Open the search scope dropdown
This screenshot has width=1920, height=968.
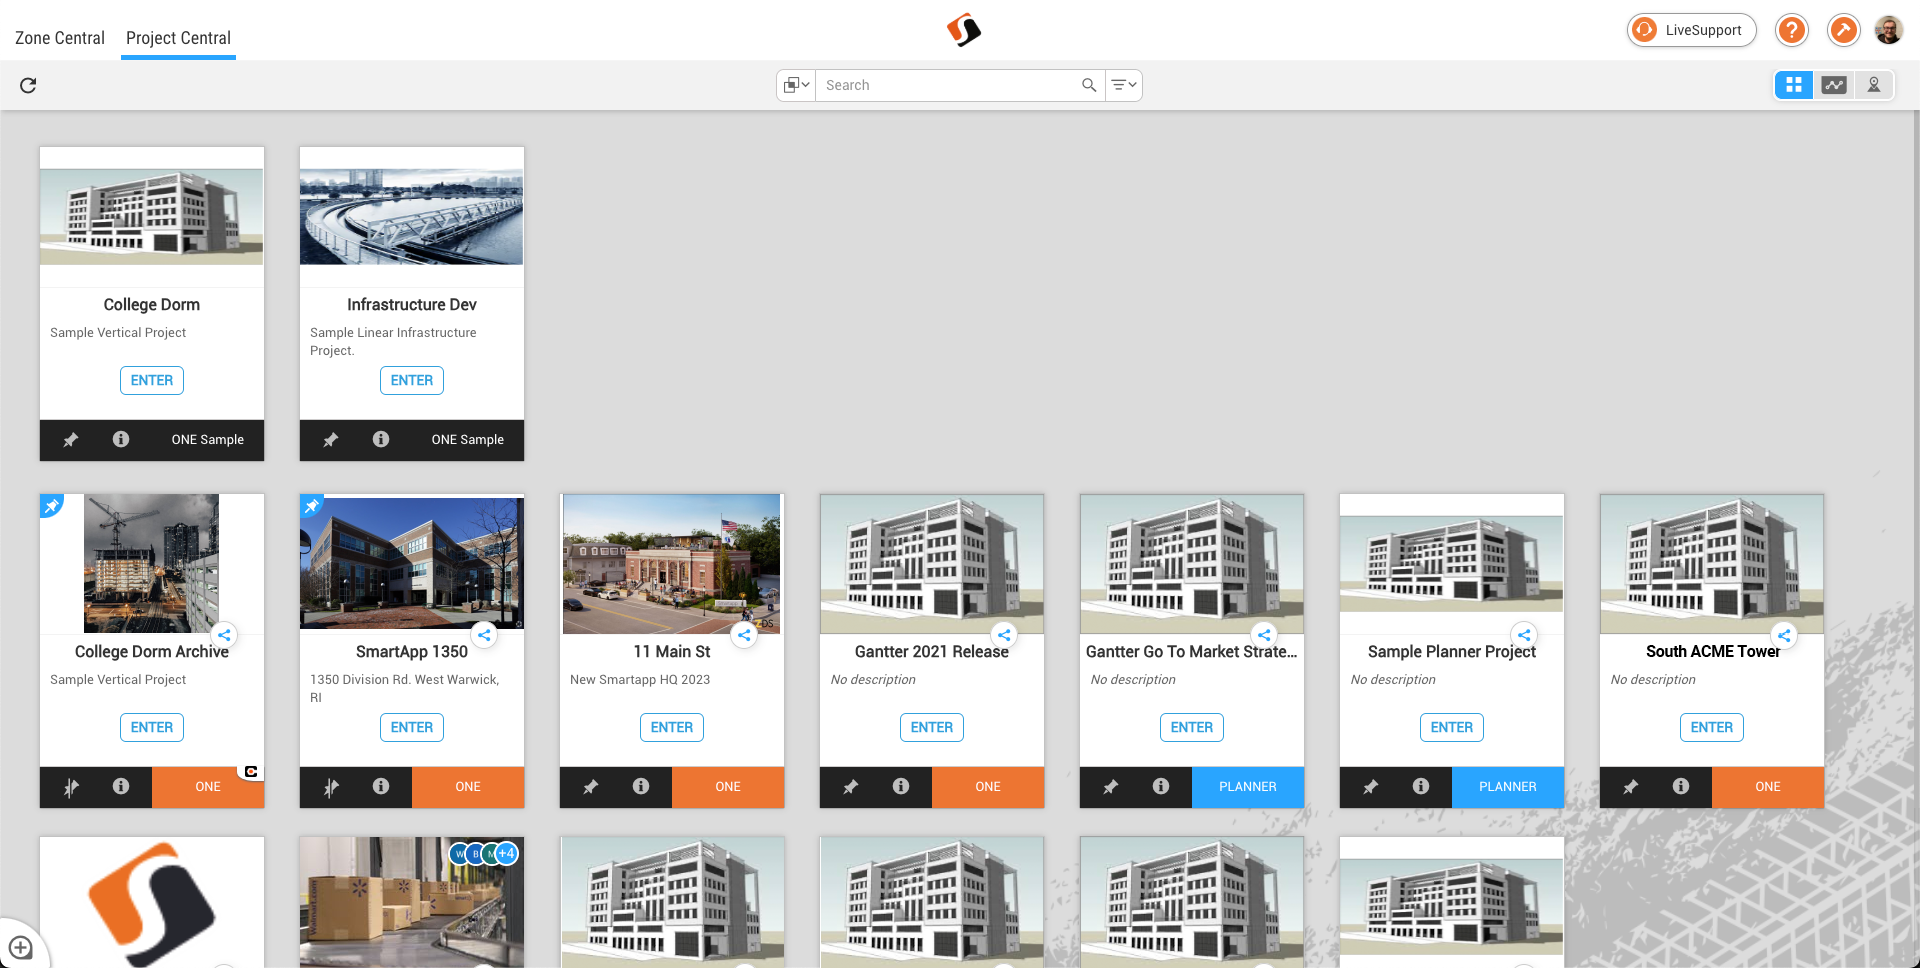(x=796, y=85)
